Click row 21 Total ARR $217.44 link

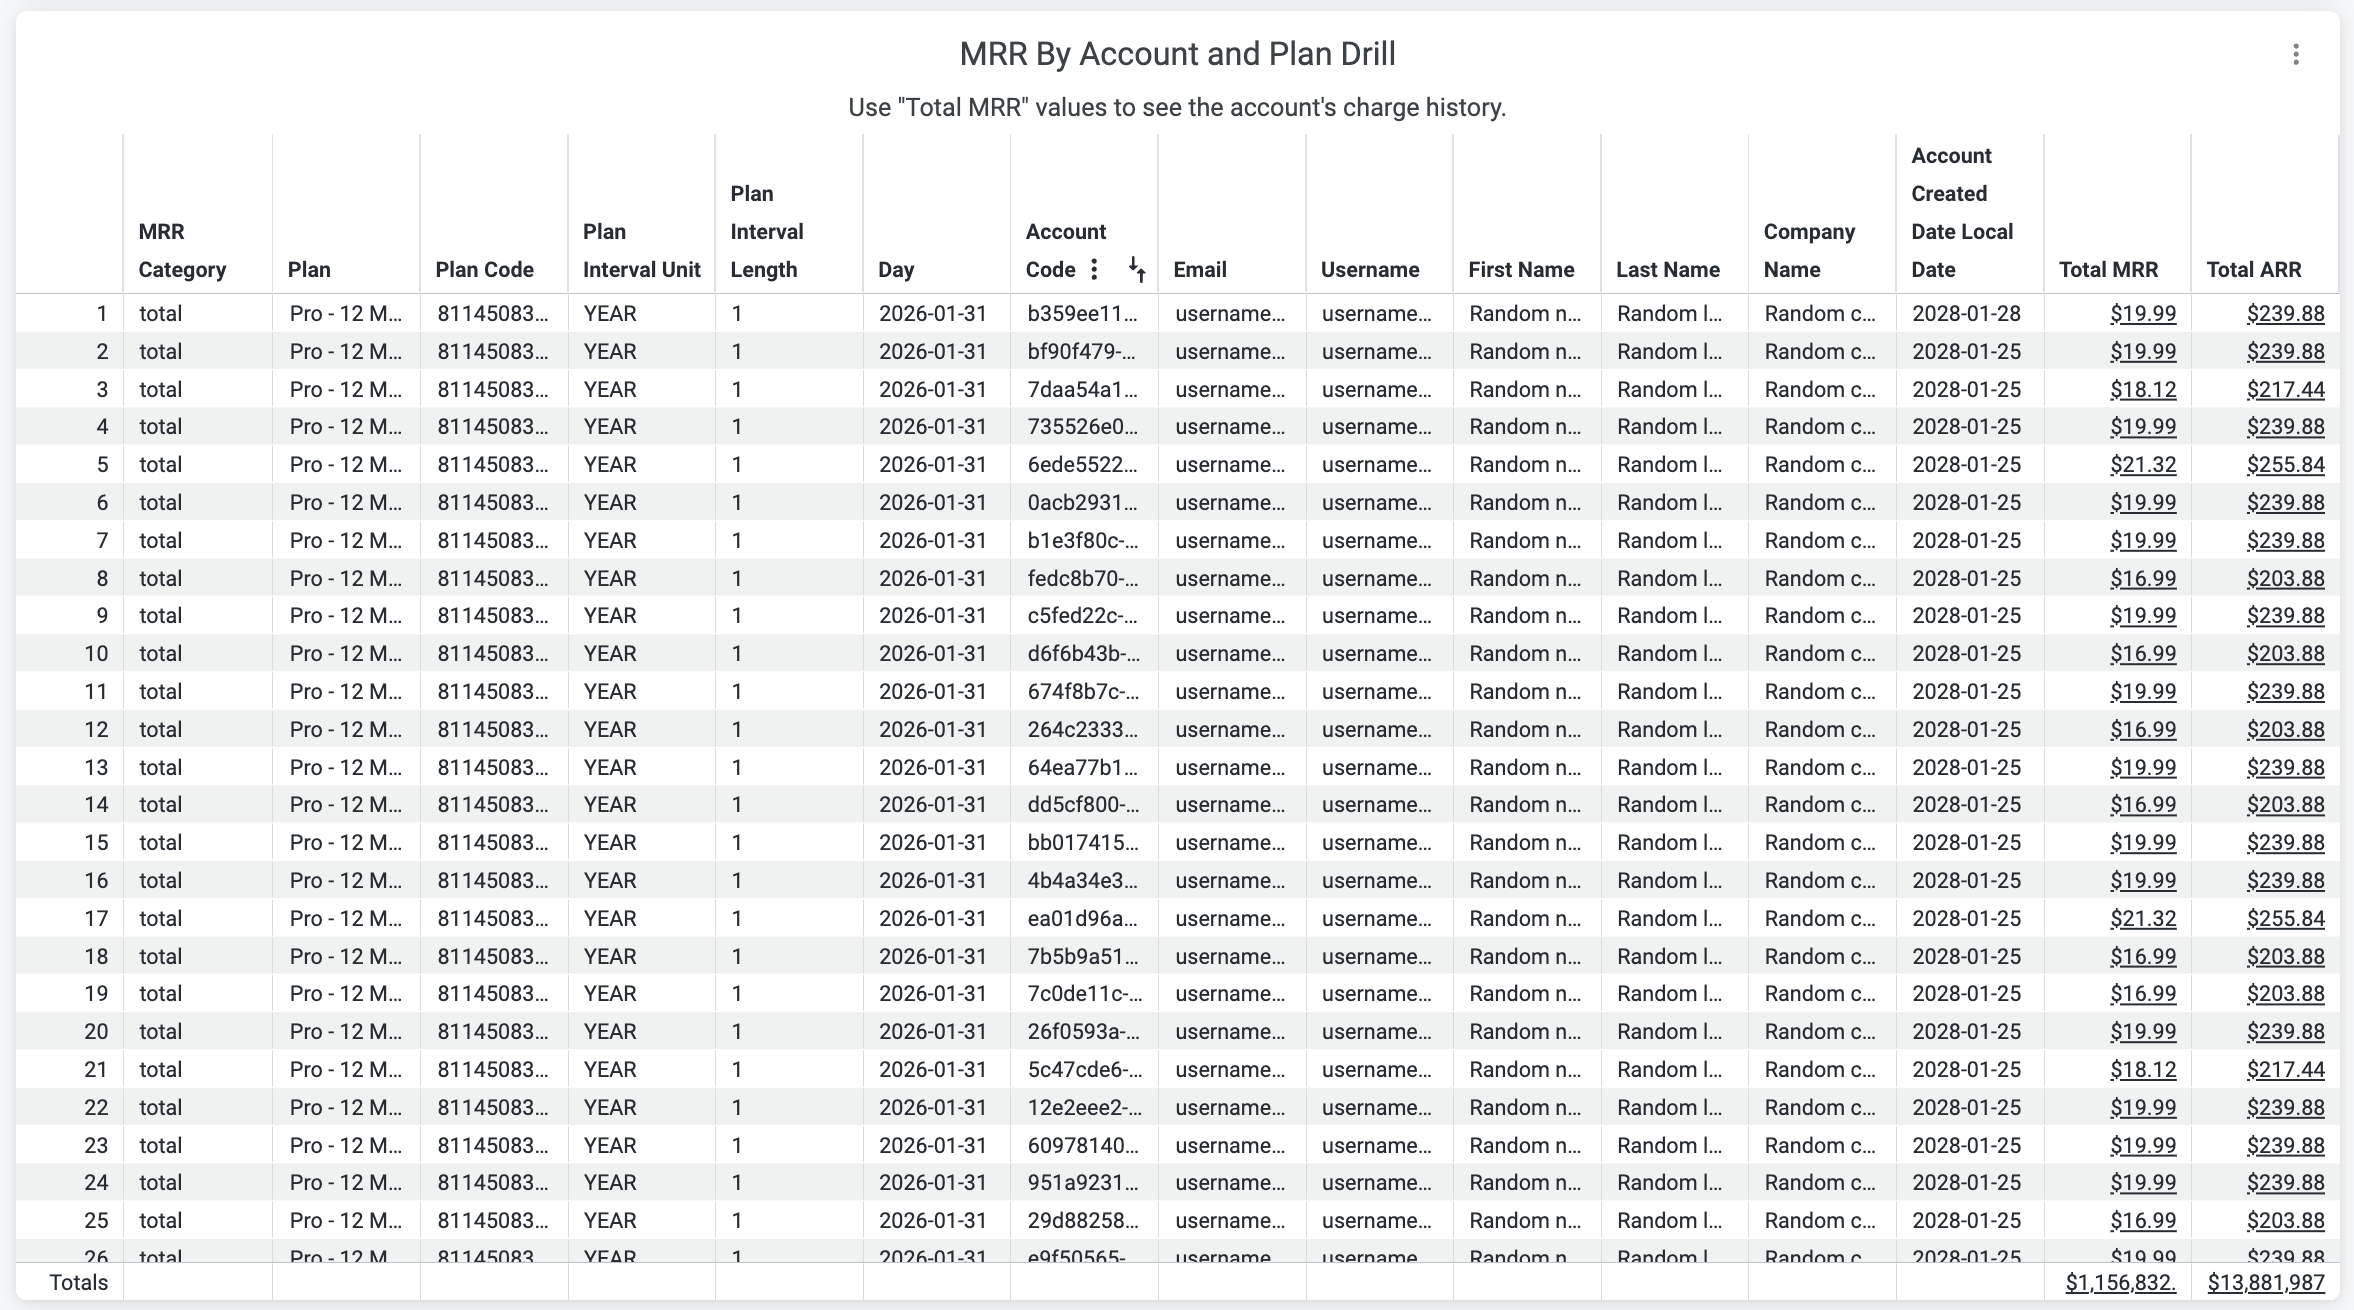2284,1070
